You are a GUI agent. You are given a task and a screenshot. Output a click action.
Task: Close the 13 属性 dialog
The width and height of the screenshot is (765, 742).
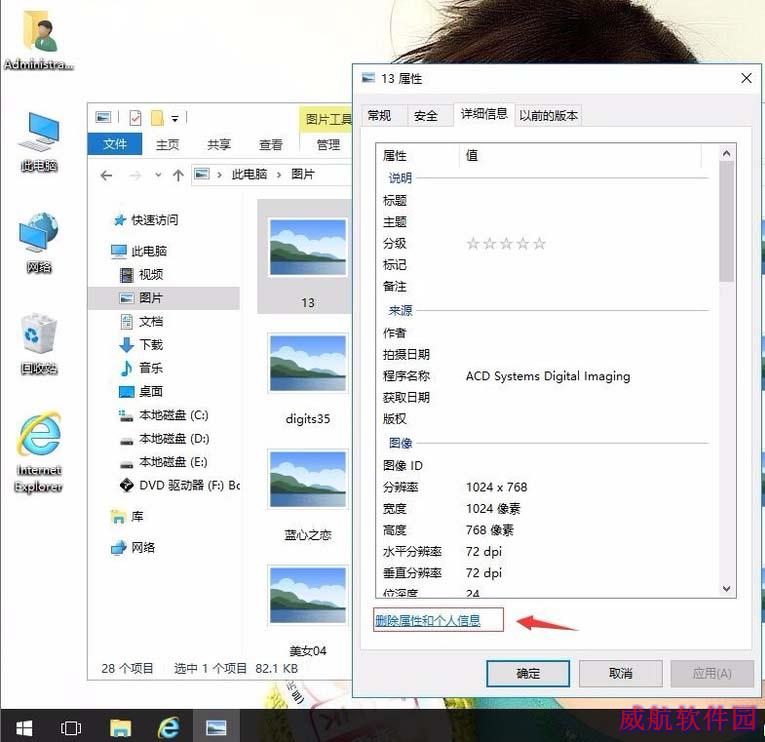[746, 78]
